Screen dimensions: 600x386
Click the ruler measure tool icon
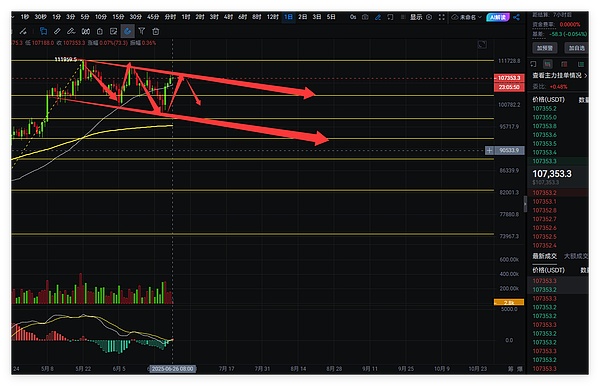click(x=57, y=31)
